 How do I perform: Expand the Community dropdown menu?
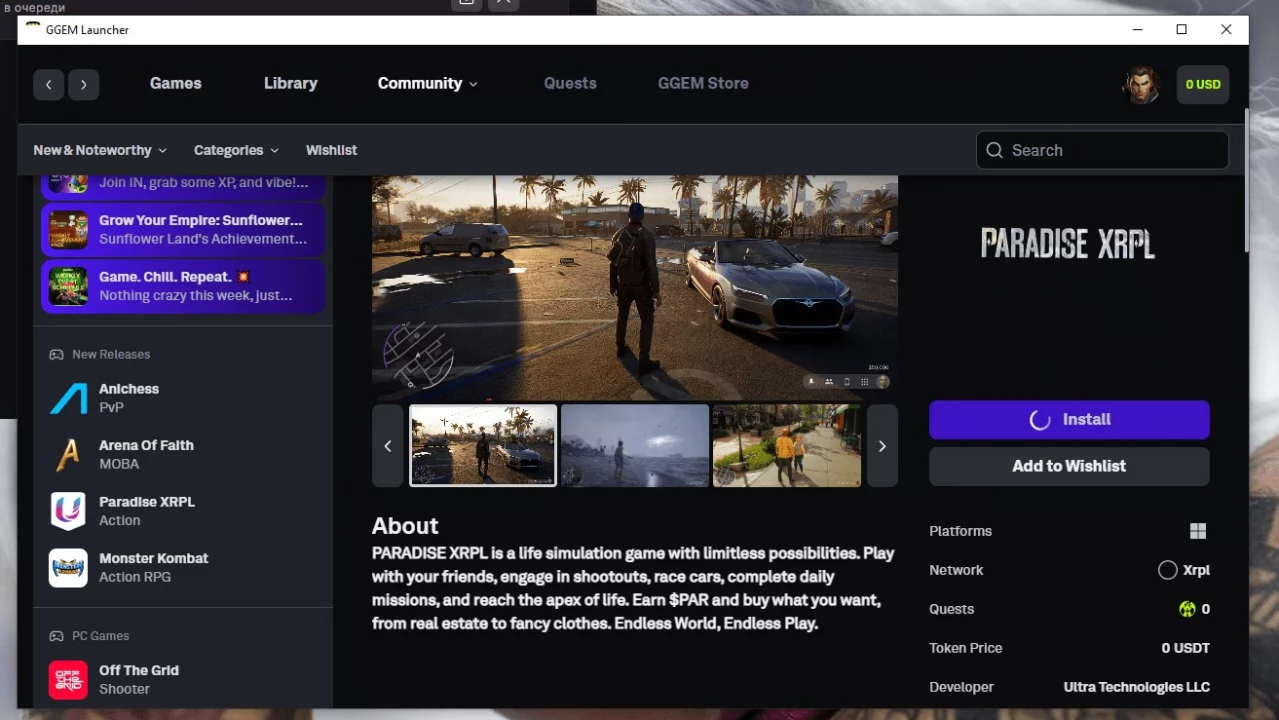[428, 84]
